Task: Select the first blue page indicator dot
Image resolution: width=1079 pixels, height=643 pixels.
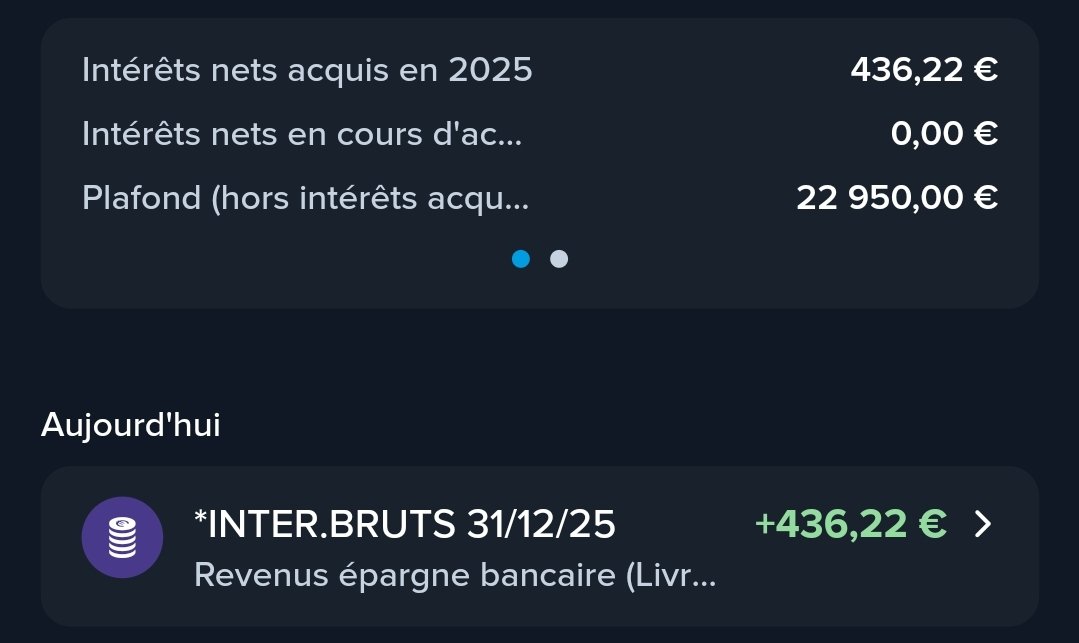Action: pos(521,259)
